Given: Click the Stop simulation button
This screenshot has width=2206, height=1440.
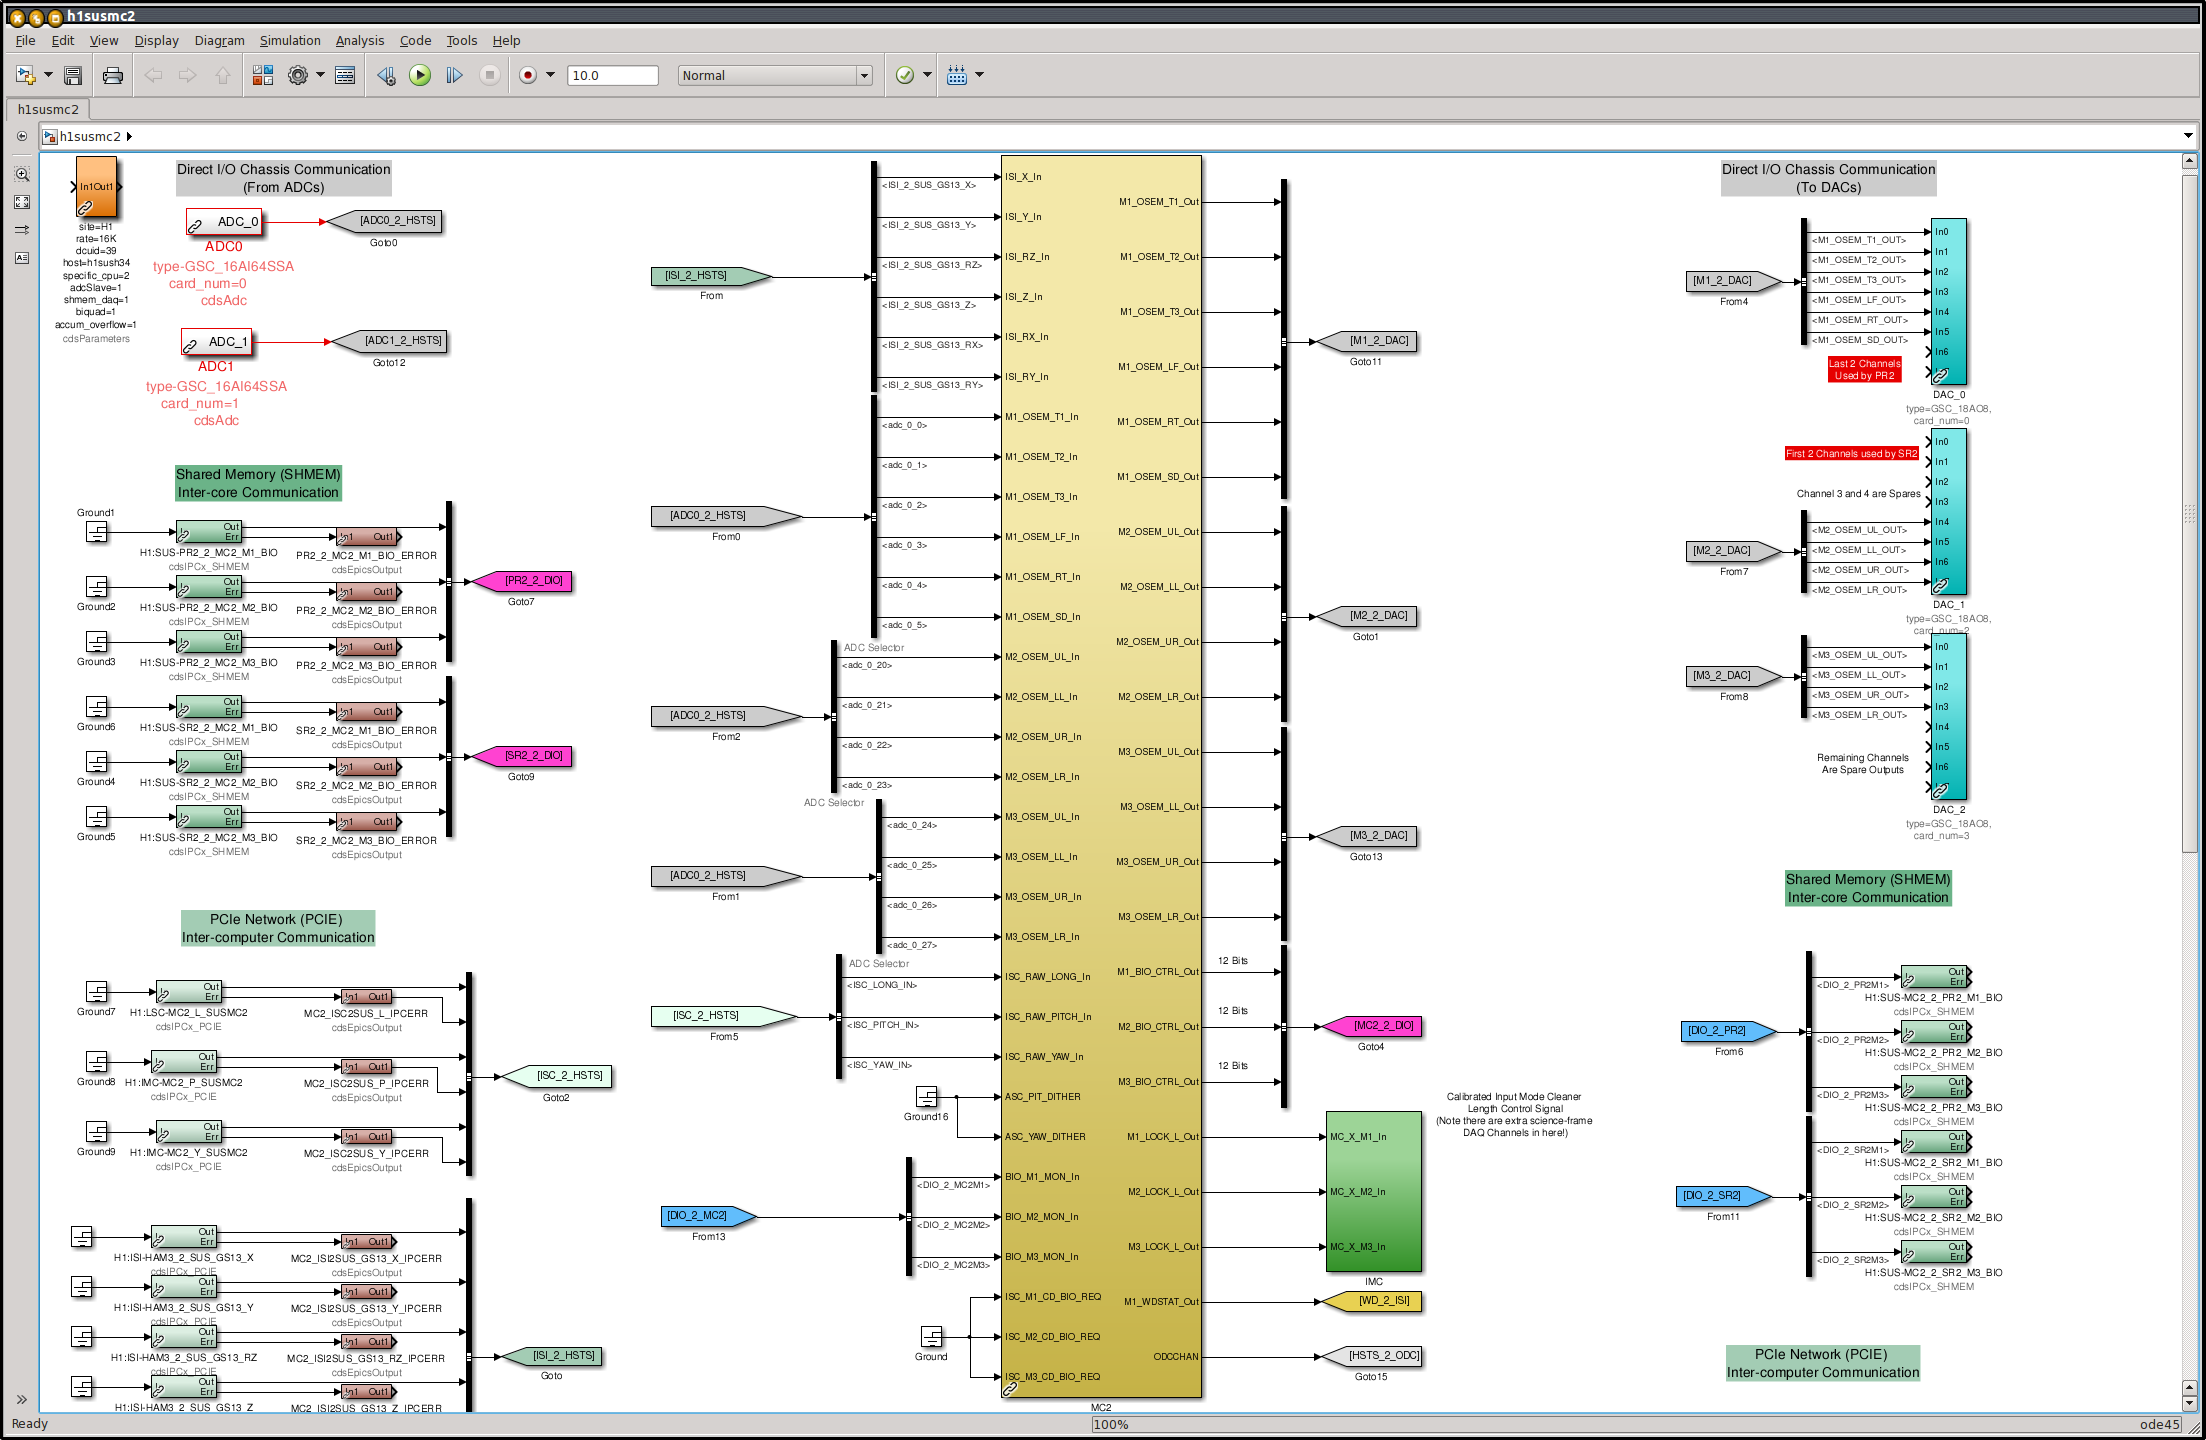Looking at the screenshot, I should [x=489, y=75].
